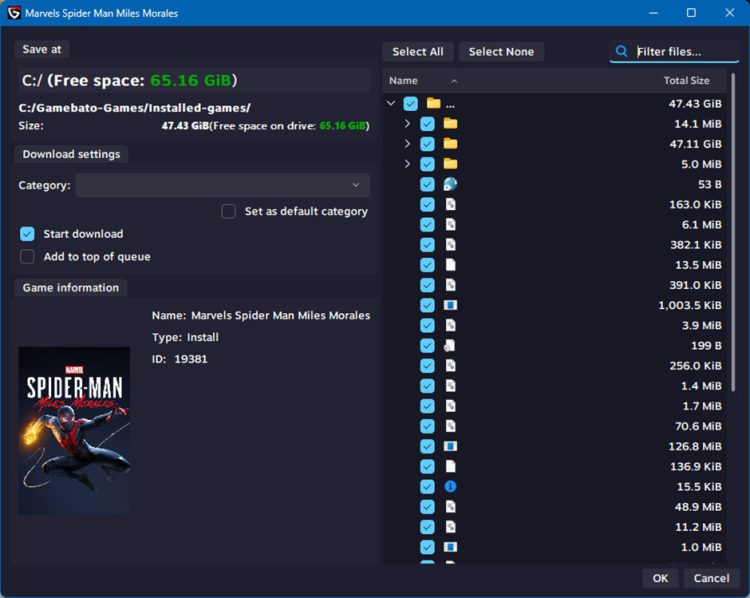The image size is (750, 598).
Task: Click Select All button
Action: 418,52
